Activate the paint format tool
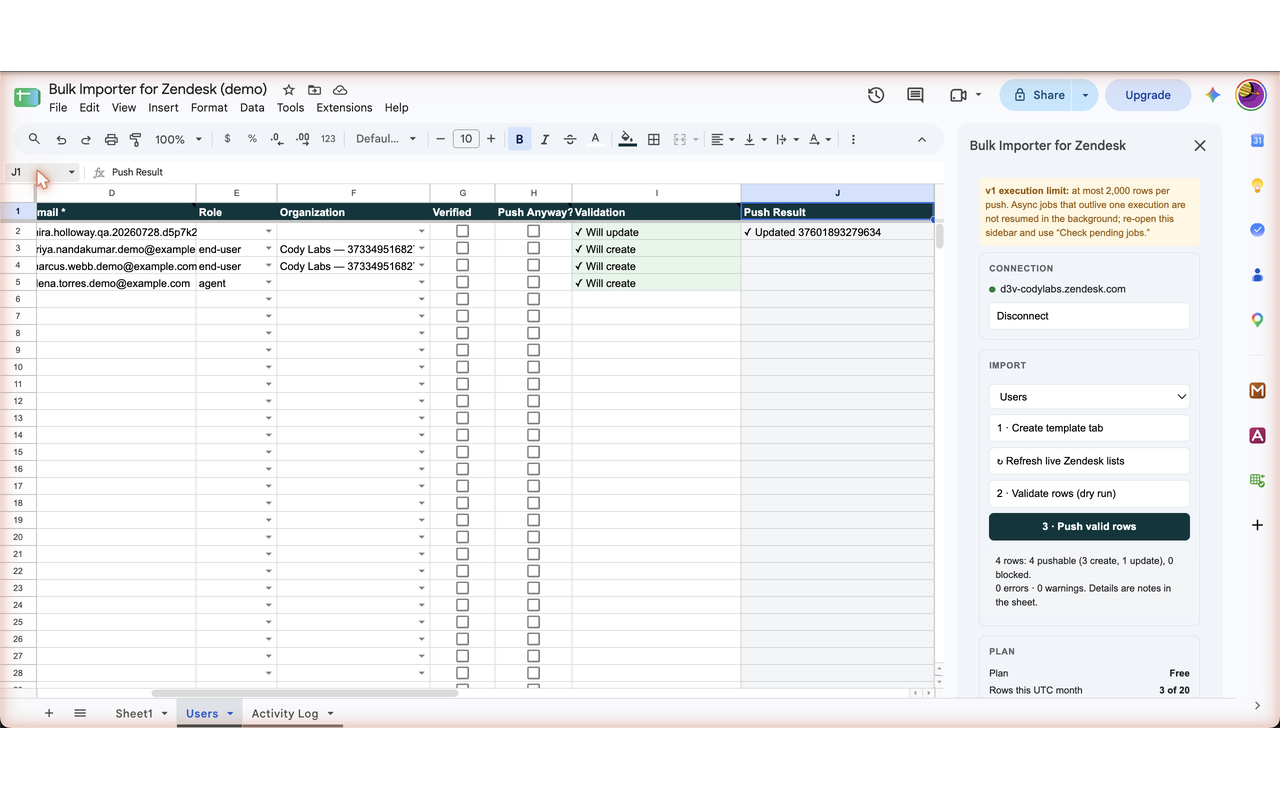Image resolution: width=1280 pixels, height=800 pixels. (x=135, y=139)
